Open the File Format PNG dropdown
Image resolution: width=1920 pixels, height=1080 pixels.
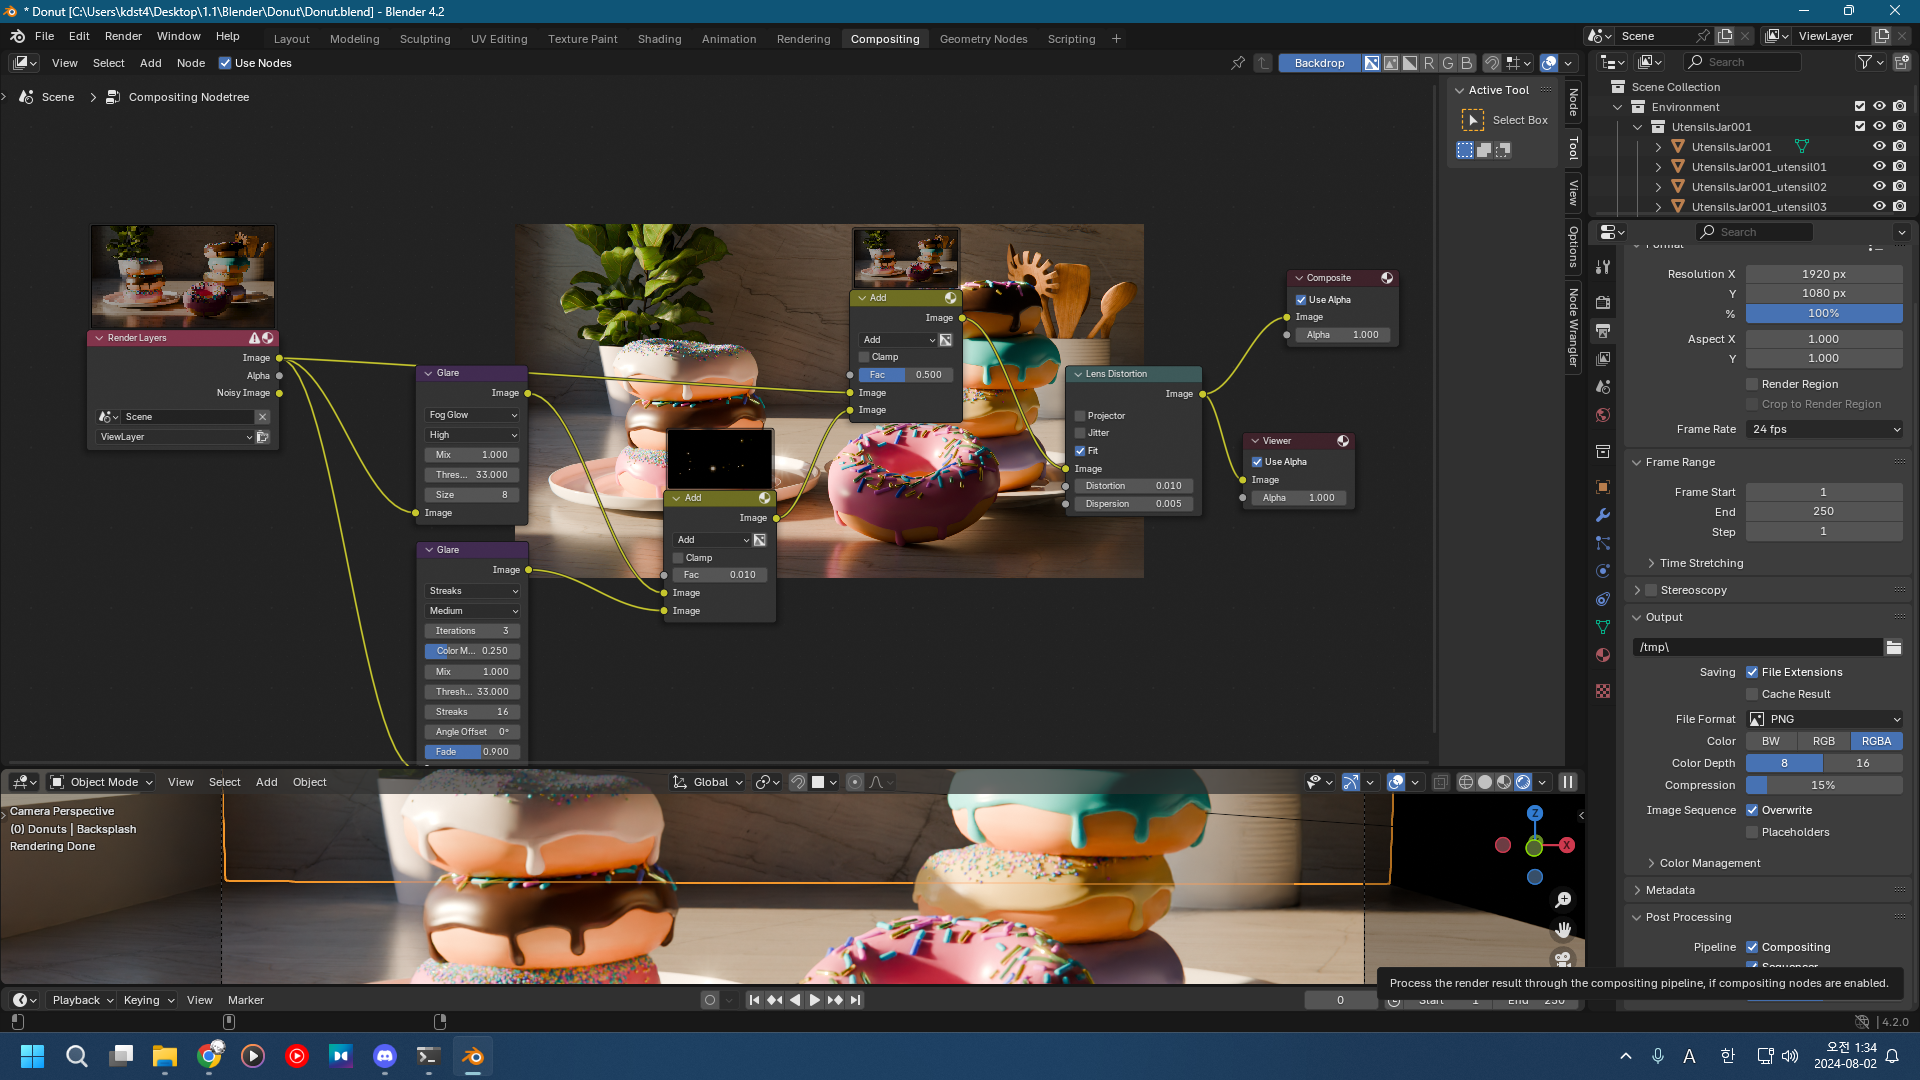point(1824,719)
